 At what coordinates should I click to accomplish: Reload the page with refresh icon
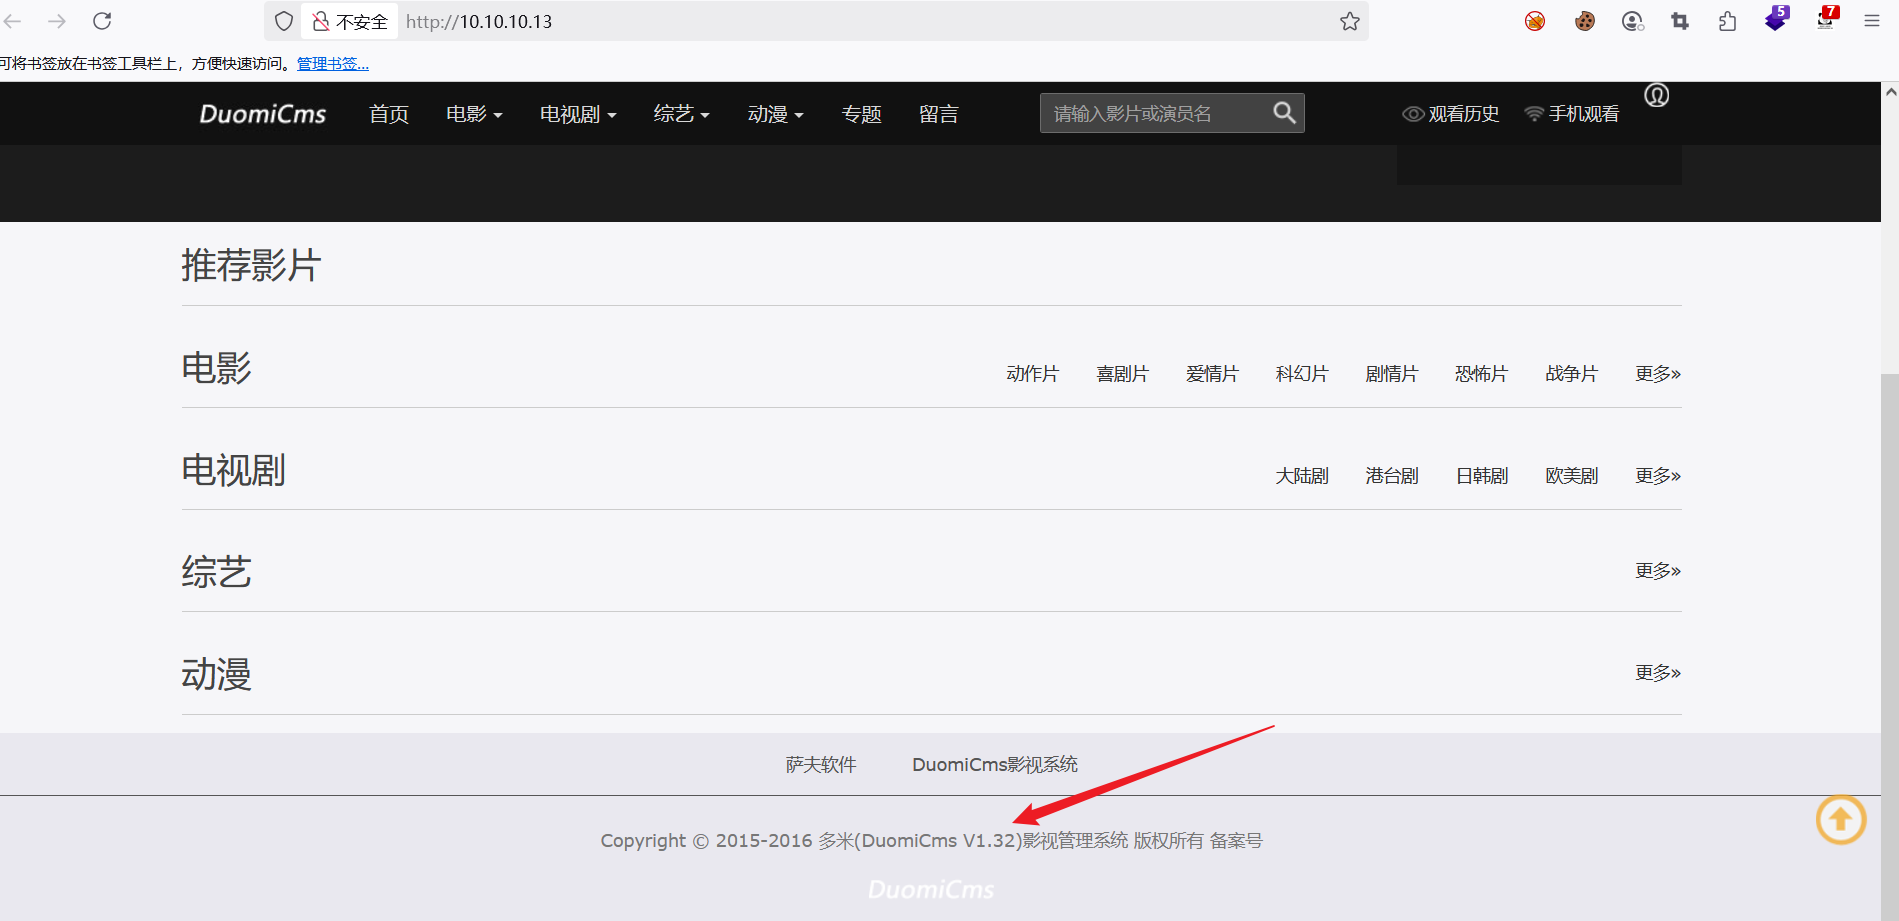point(102,21)
